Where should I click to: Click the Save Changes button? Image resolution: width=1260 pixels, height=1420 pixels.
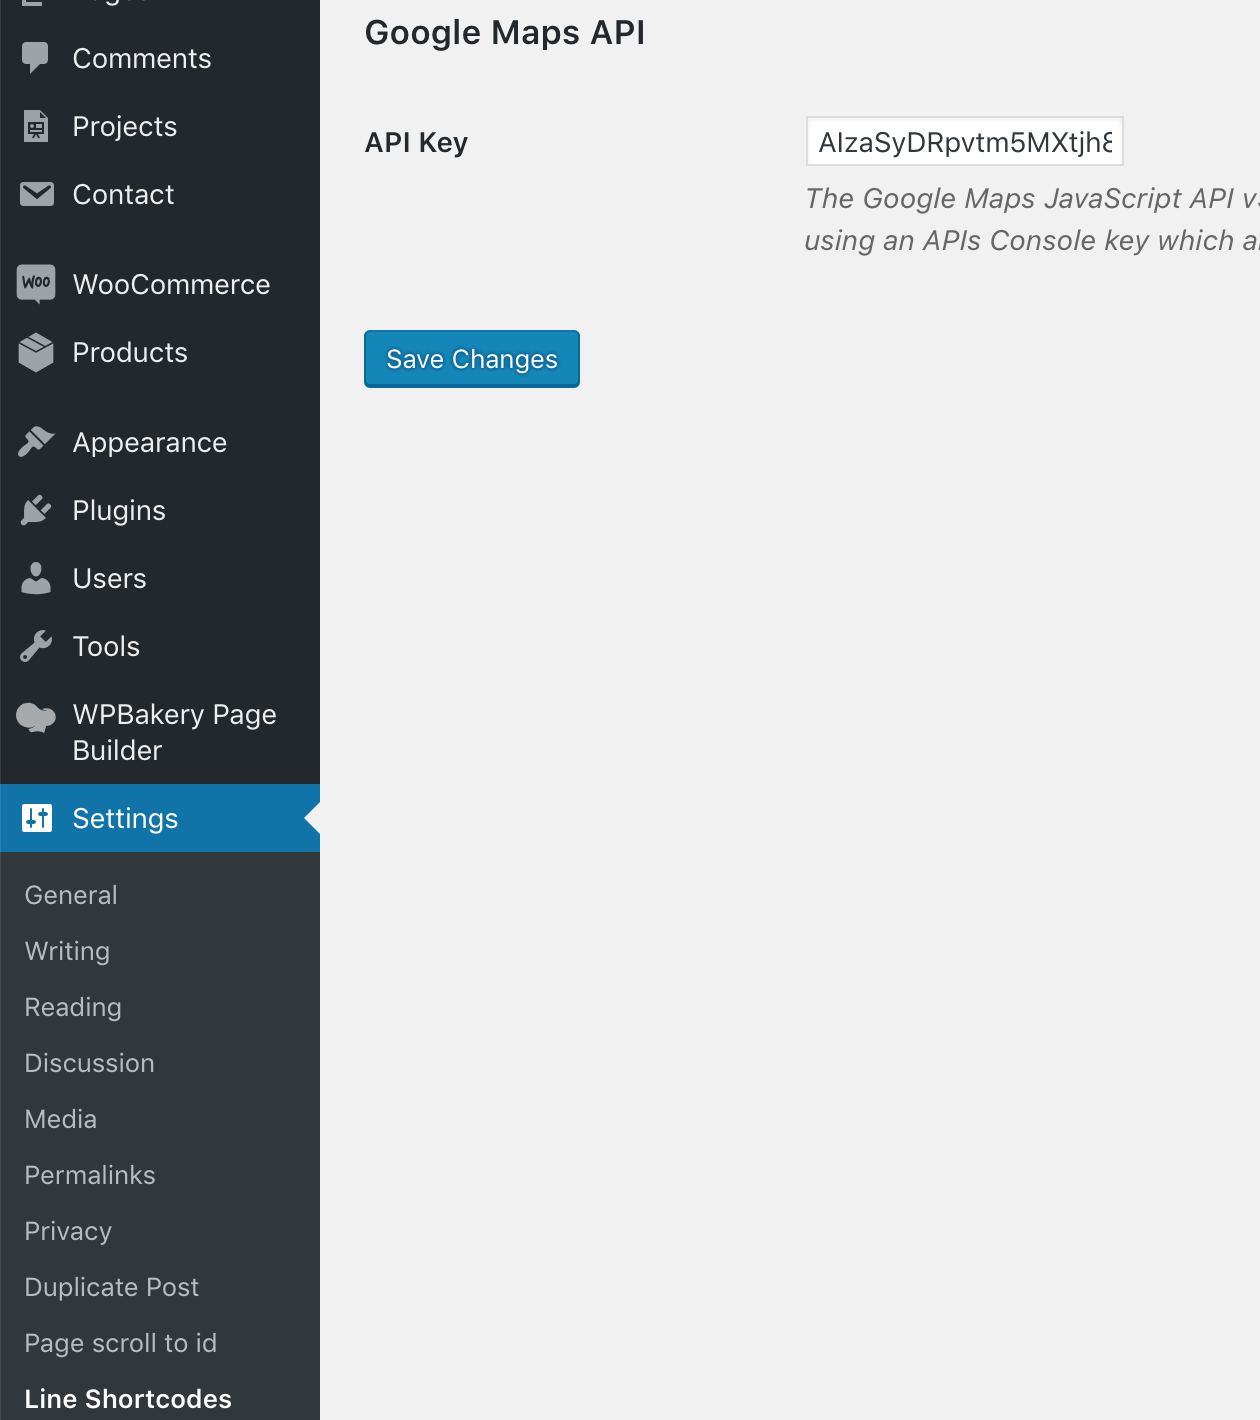click(472, 359)
